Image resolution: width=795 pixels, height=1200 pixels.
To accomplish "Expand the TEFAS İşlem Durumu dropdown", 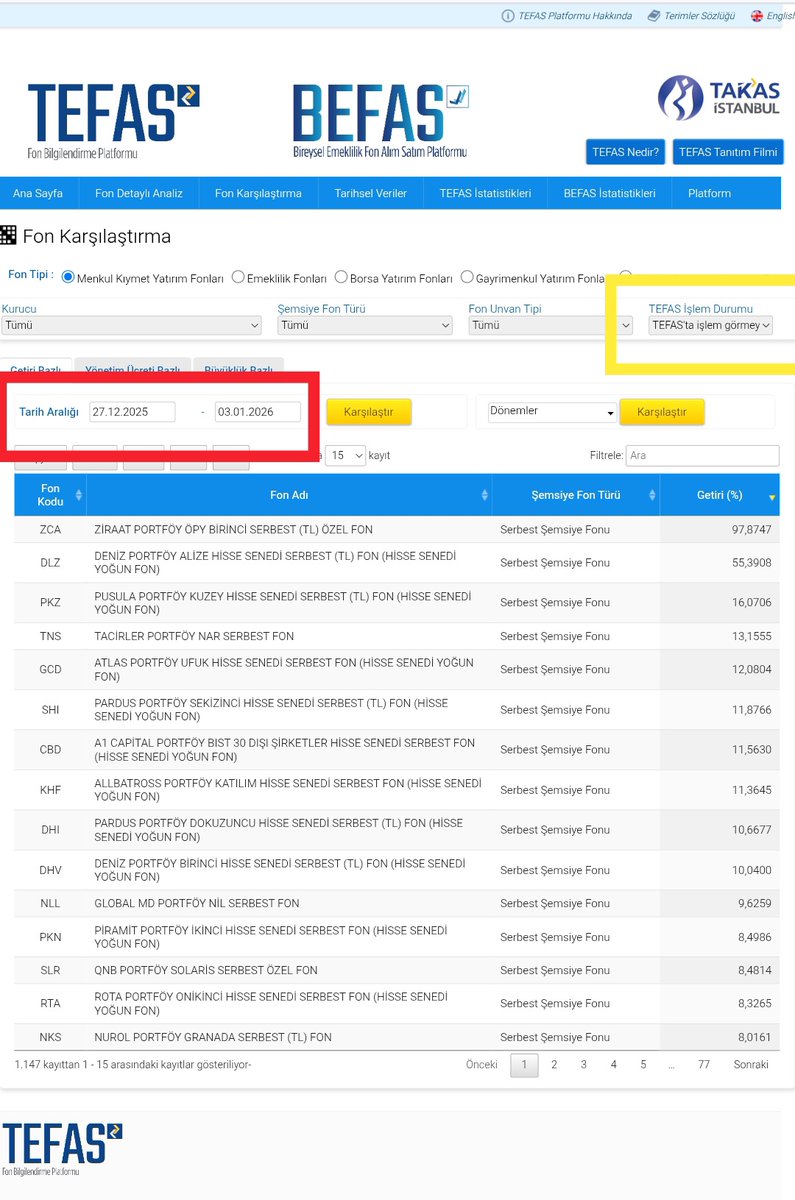I will [x=711, y=325].
